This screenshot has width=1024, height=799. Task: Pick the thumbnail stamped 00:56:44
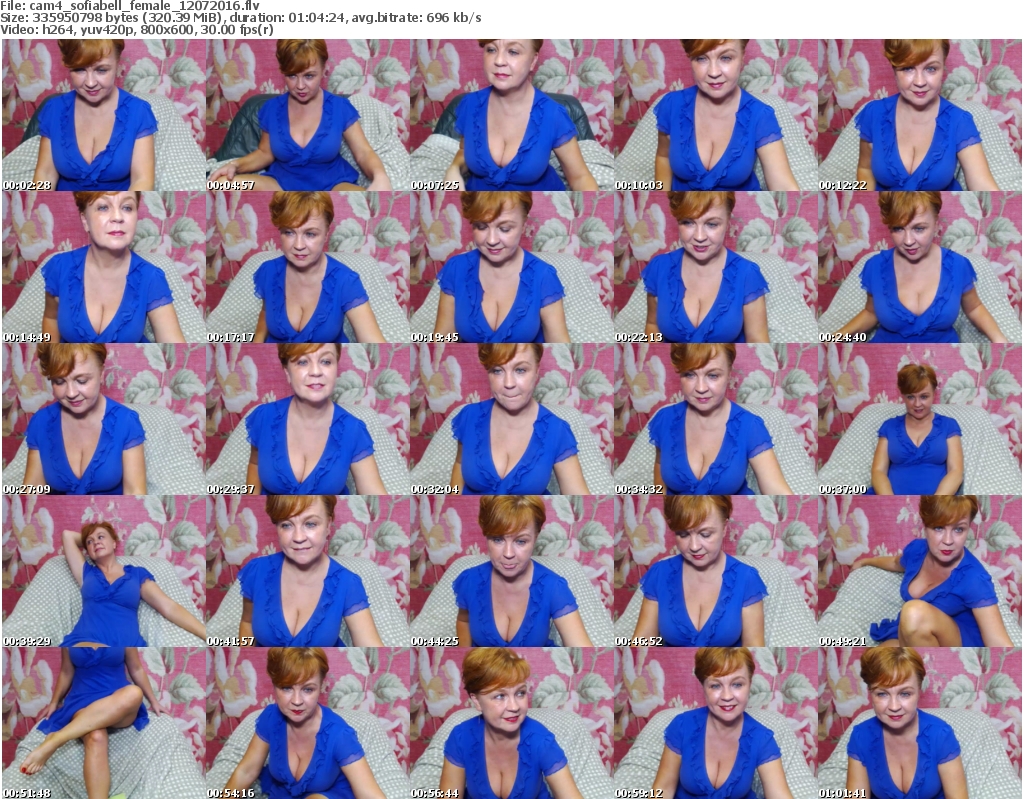tap(512, 723)
